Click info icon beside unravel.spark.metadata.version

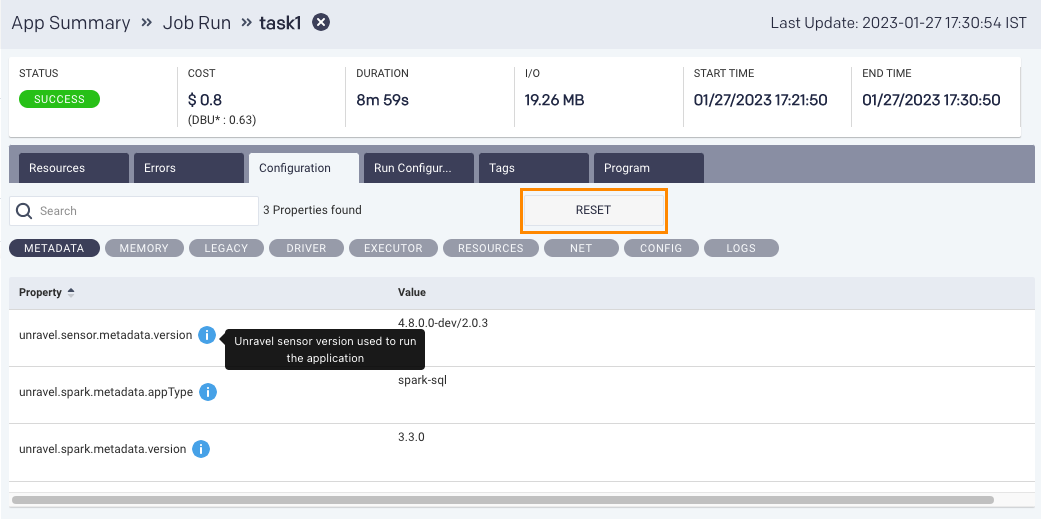pyautogui.click(x=201, y=449)
